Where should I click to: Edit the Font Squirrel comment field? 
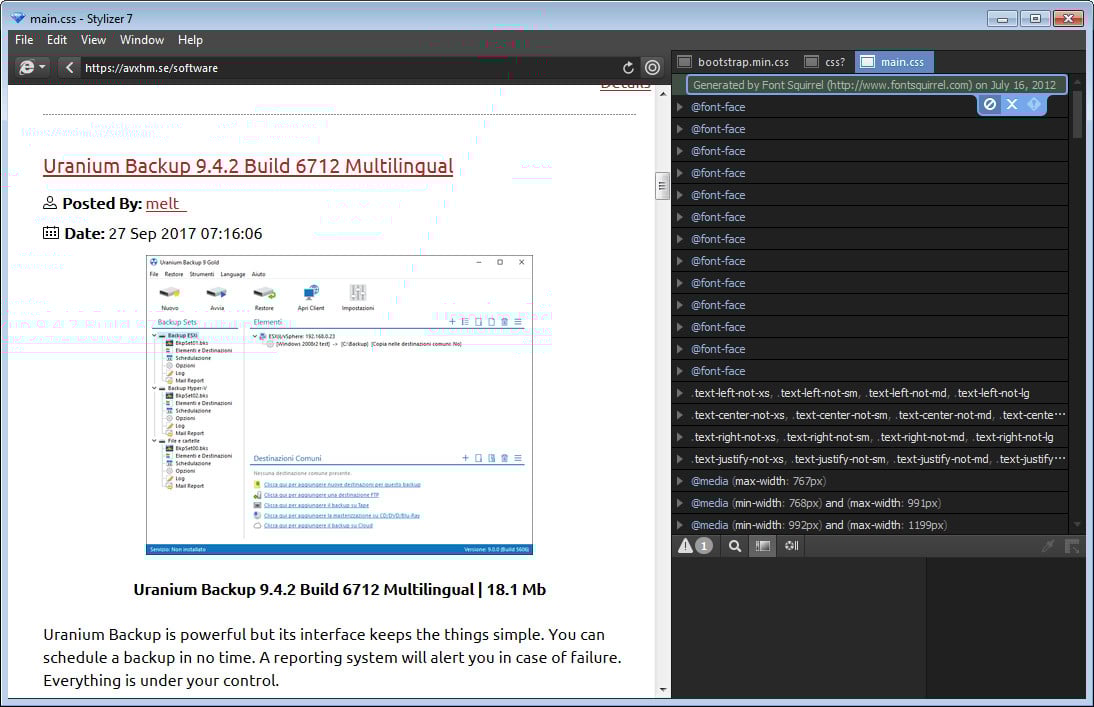pyautogui.click(x=876, y=85)
